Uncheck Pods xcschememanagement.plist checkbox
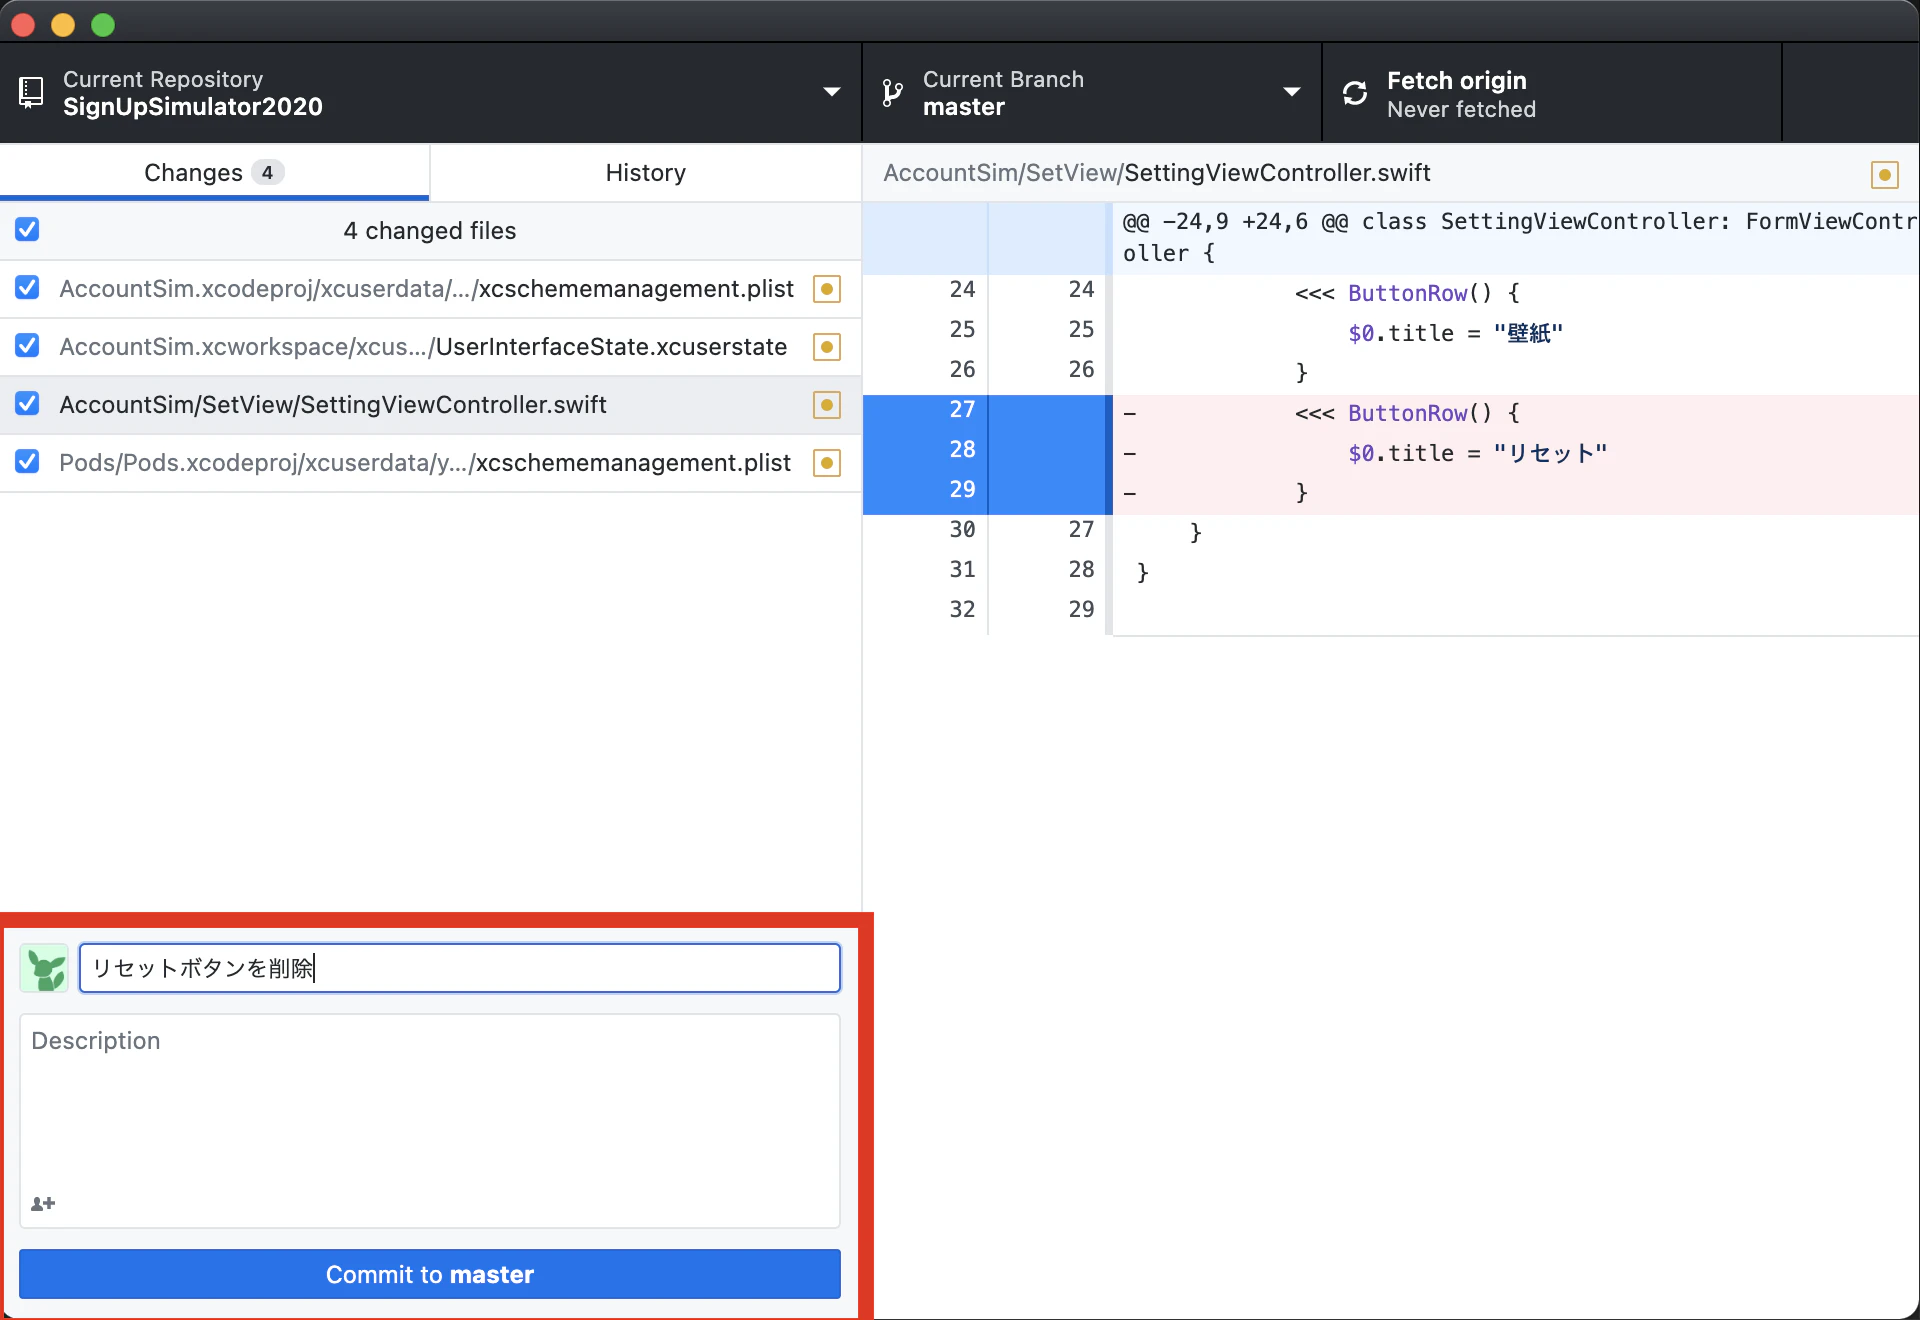 pos(27,462)
